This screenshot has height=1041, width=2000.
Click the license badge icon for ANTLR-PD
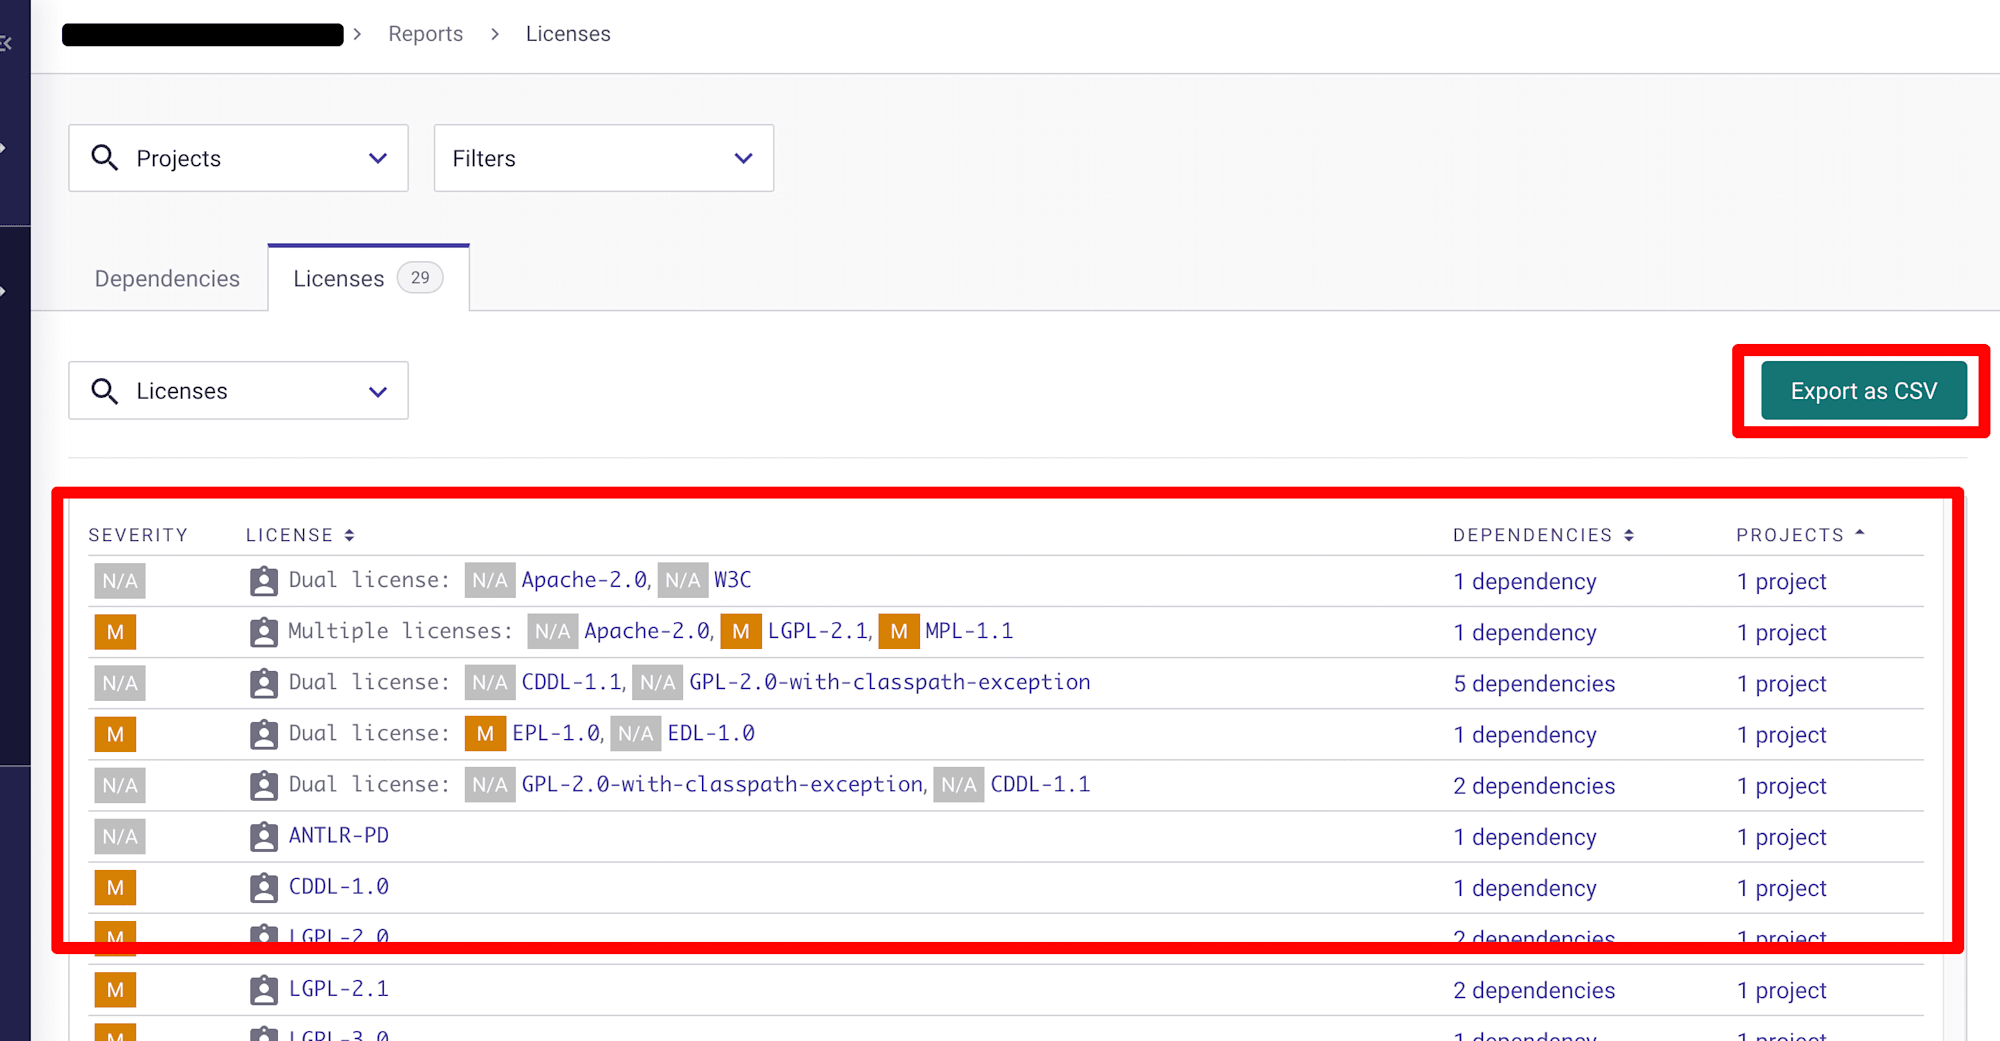[x=263, y=836]
